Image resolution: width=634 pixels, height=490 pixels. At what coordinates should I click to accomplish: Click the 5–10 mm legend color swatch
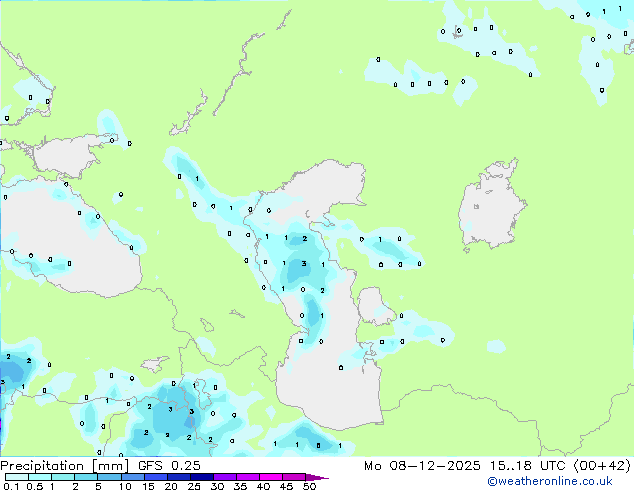click(x=109, y=477)
